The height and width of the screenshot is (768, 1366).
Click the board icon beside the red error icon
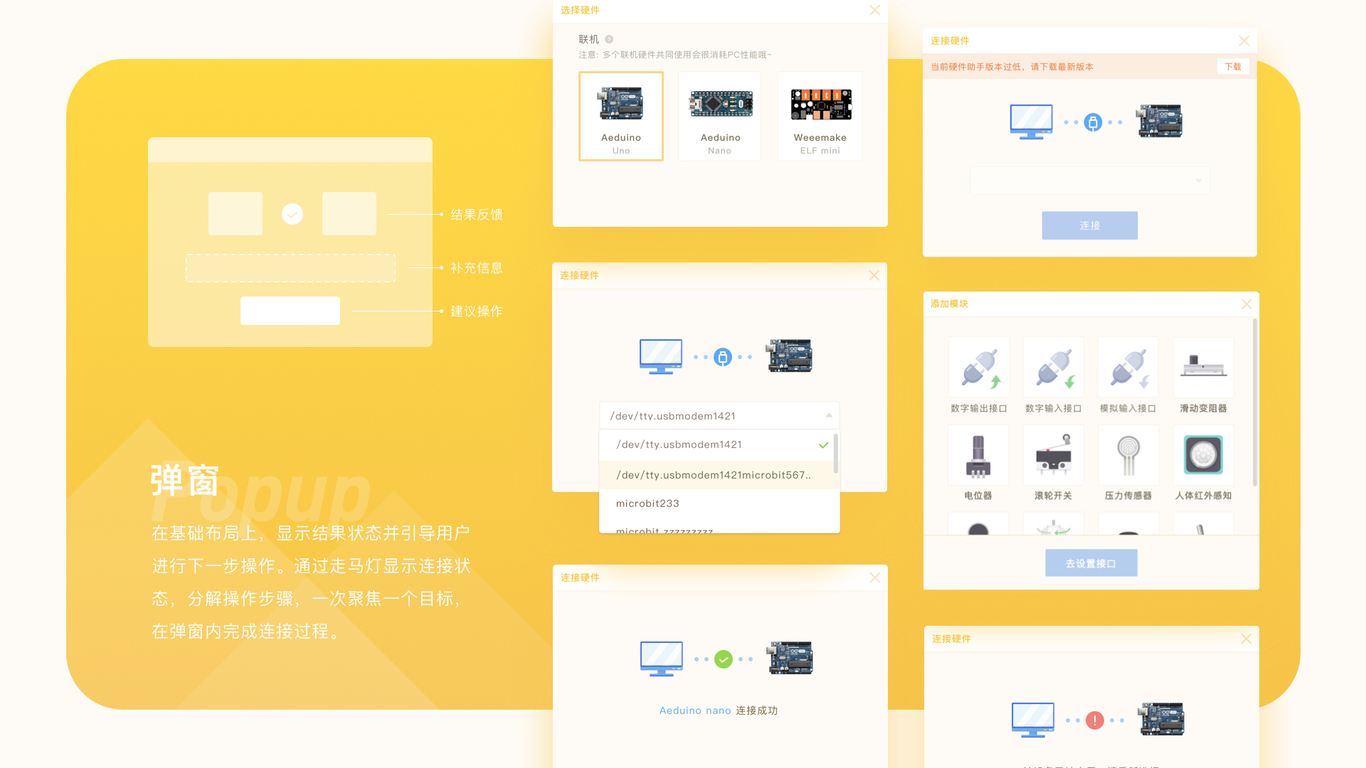click(x=1162, y=719)
